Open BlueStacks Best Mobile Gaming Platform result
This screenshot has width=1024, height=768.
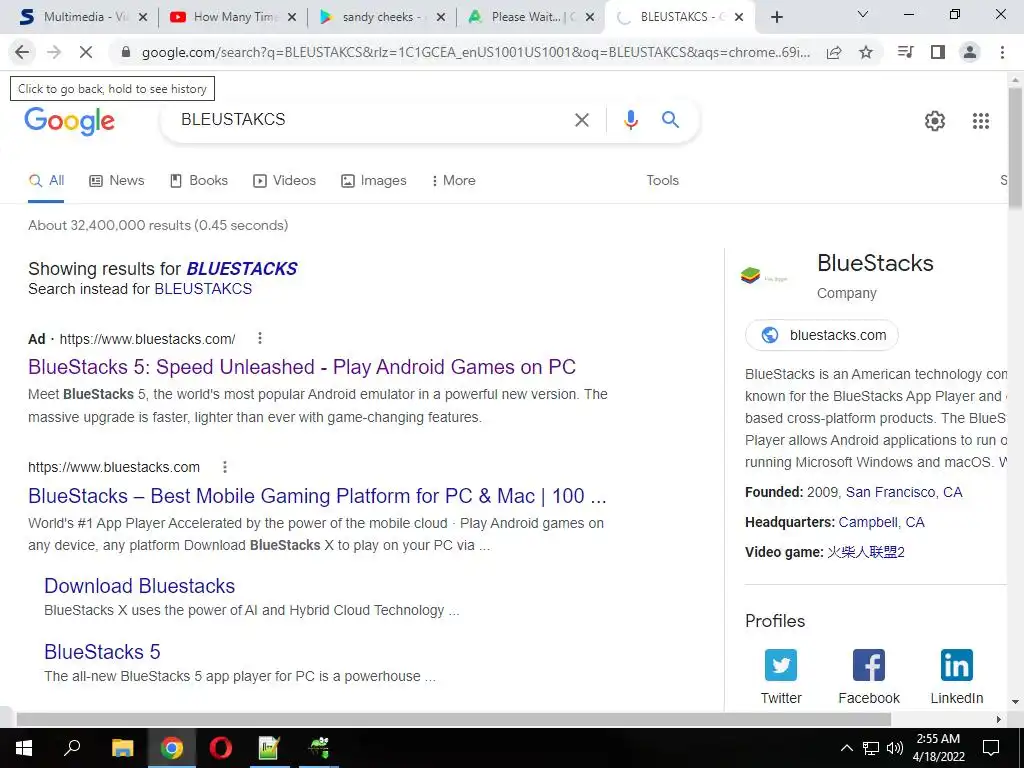pos(317,496)
